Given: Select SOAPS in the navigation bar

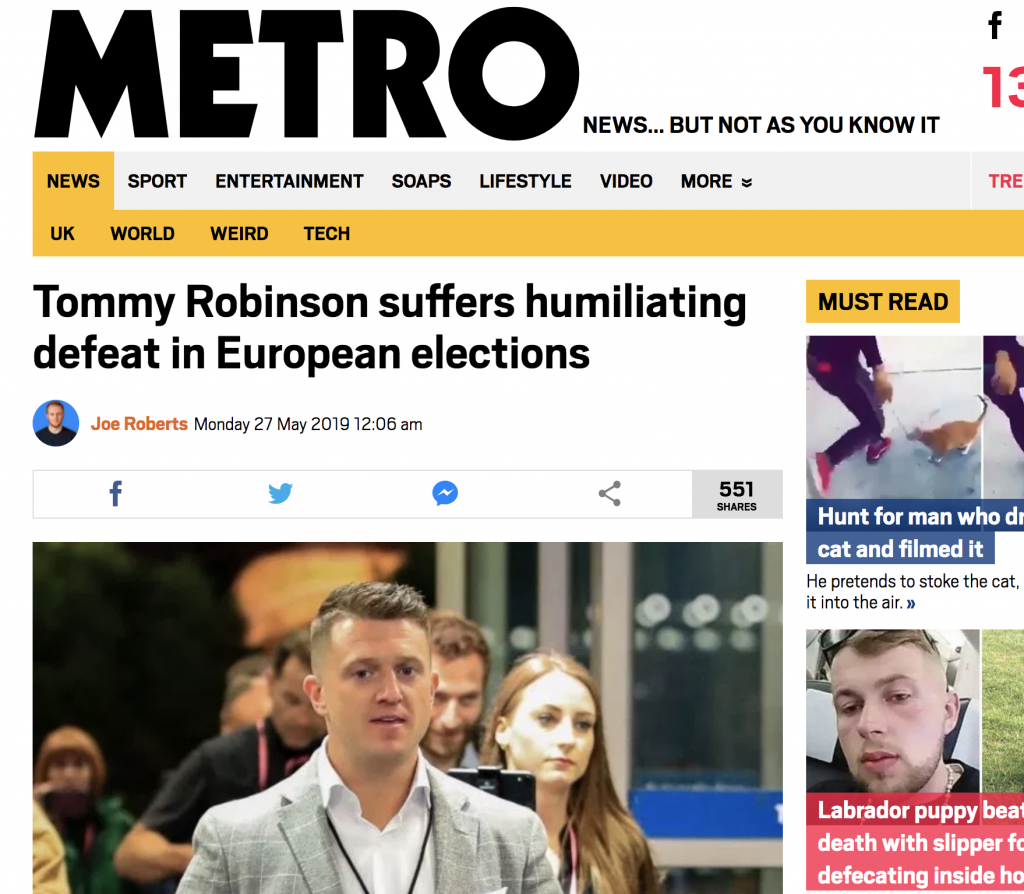Looking at the screenshot, I should pyautogui.click(x=421, y=181).
